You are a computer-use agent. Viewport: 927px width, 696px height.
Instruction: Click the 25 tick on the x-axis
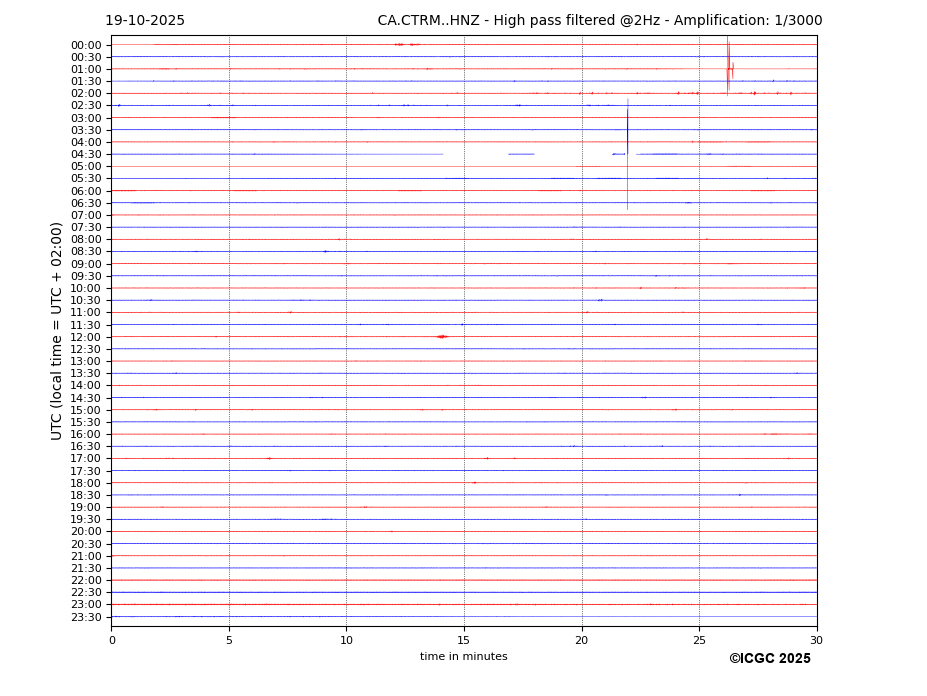pos(699,640)
